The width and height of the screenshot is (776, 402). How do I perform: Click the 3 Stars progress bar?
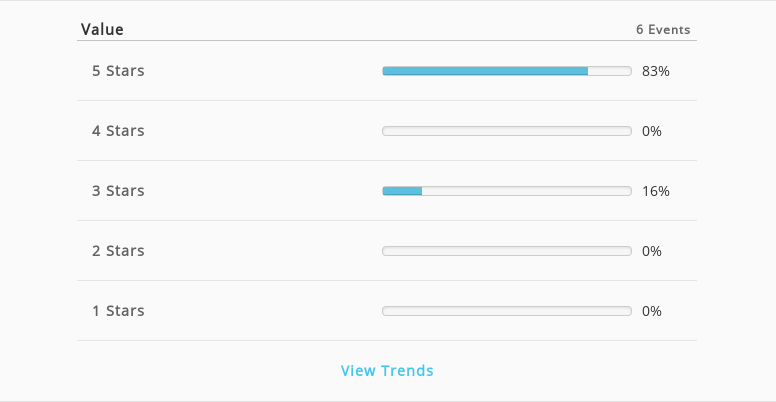[507, 191]
